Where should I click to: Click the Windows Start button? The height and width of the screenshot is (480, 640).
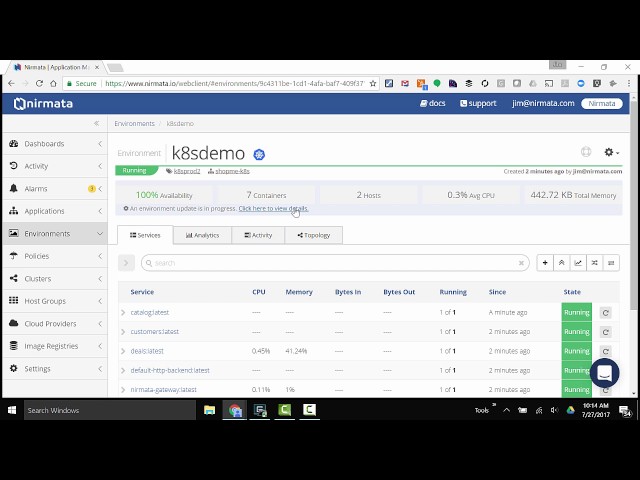(12, 410)
